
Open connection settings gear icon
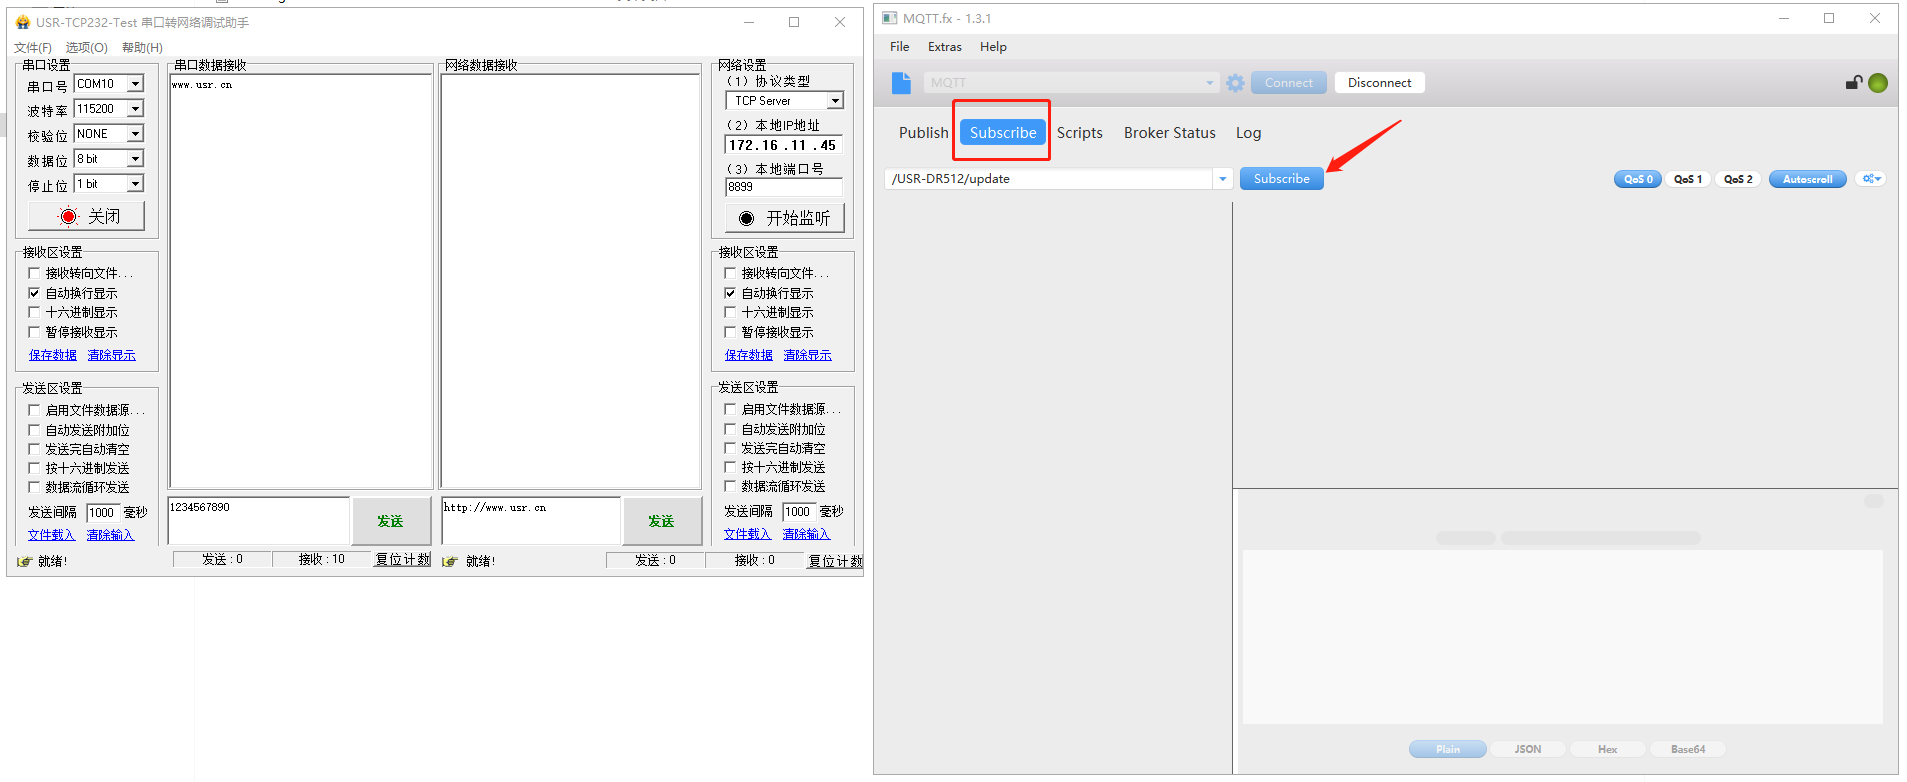point(1236,83)
